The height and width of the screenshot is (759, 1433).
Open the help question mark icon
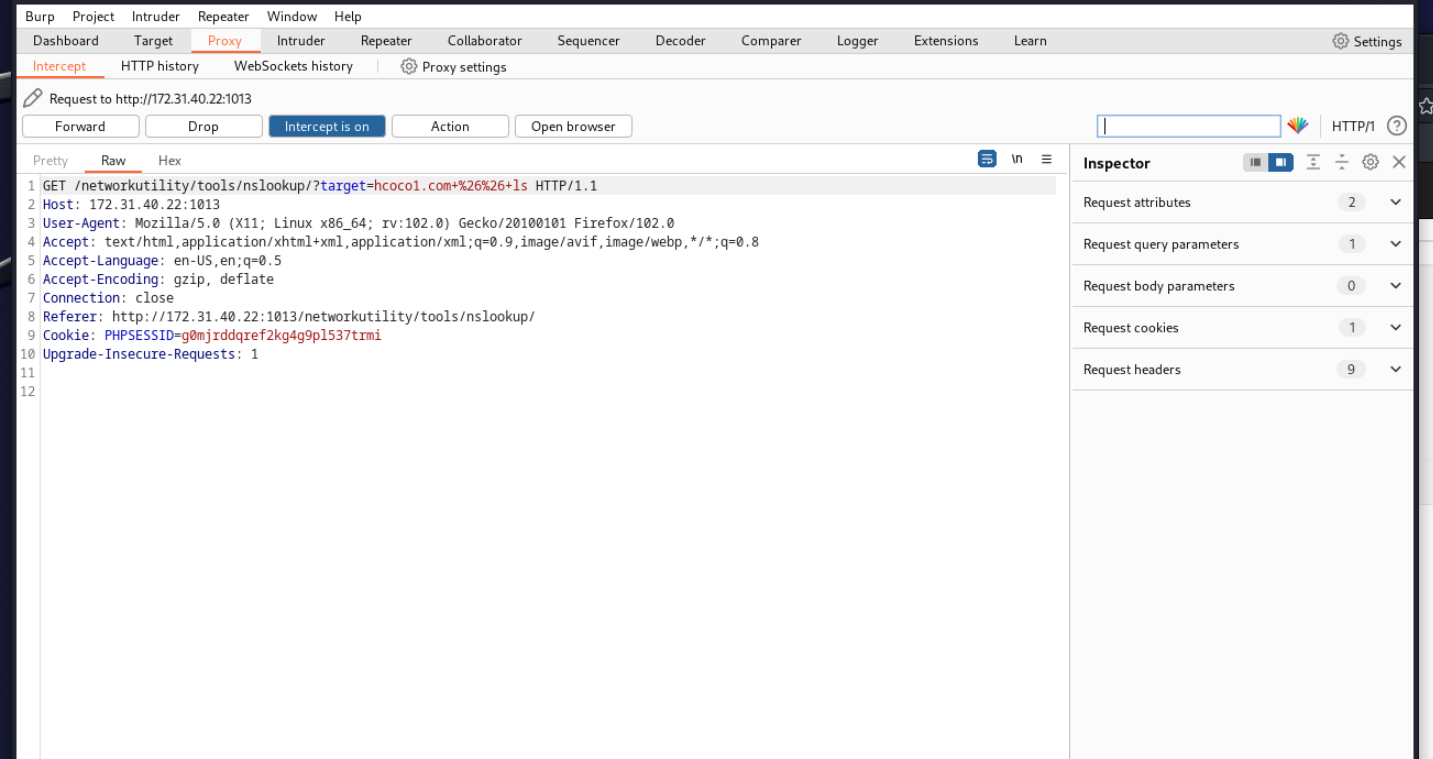[1397, 126]
